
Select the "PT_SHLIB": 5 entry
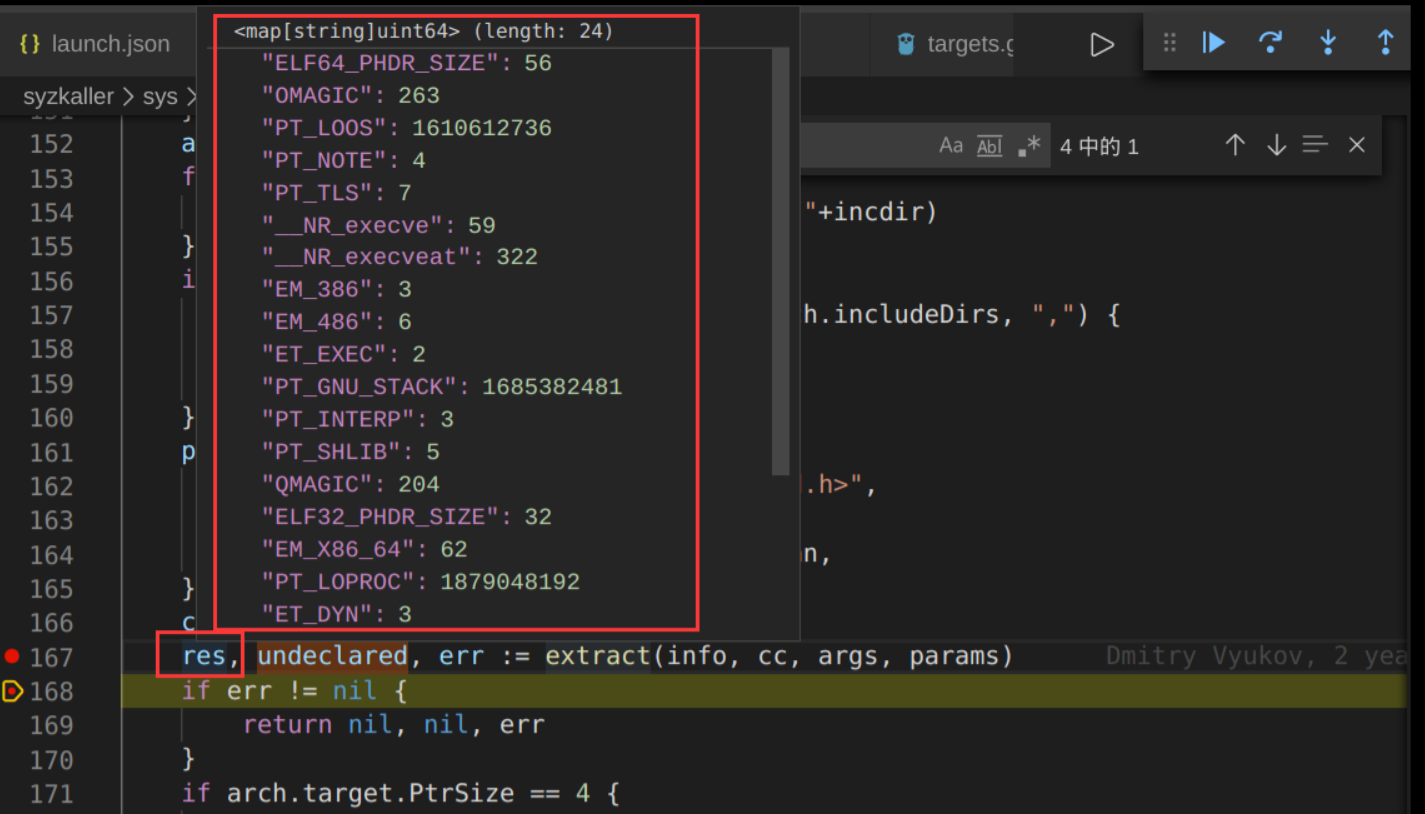pos(351,451)
